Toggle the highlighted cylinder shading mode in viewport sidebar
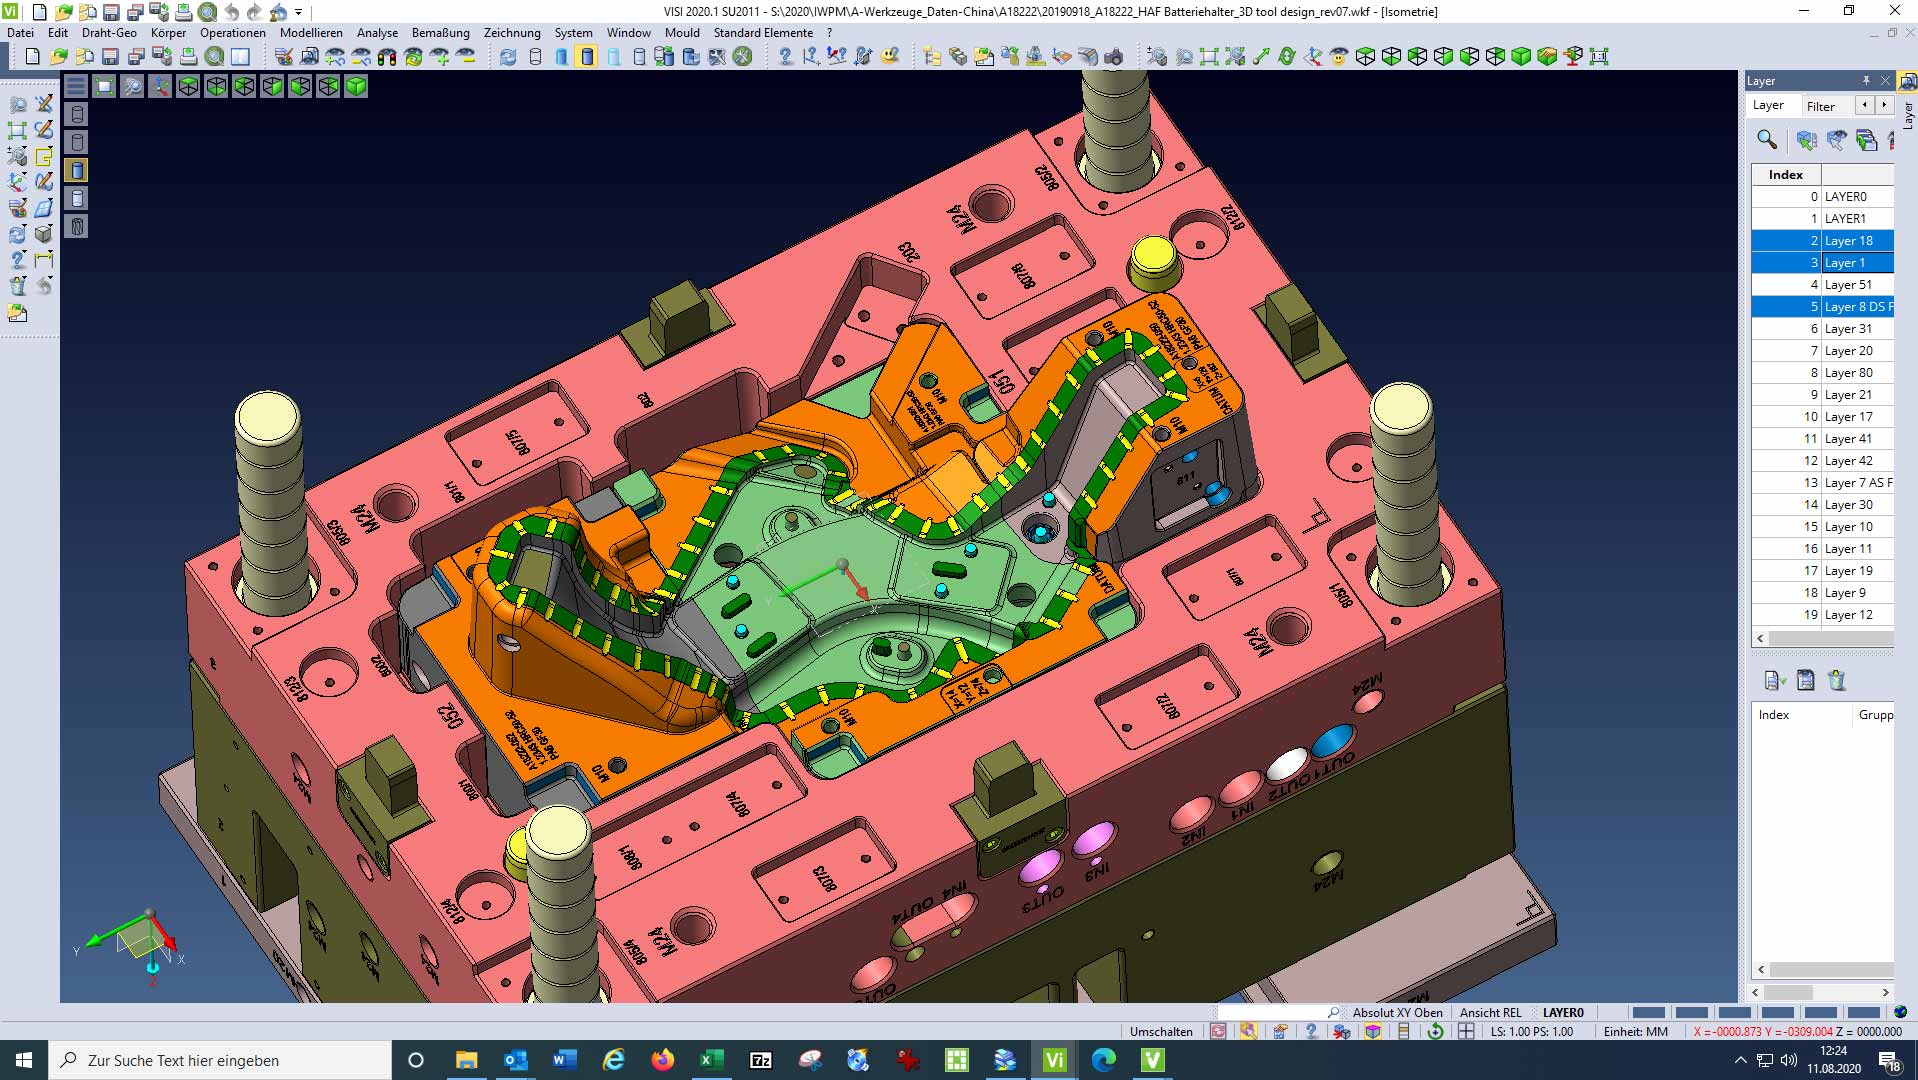 click(77, 171)
